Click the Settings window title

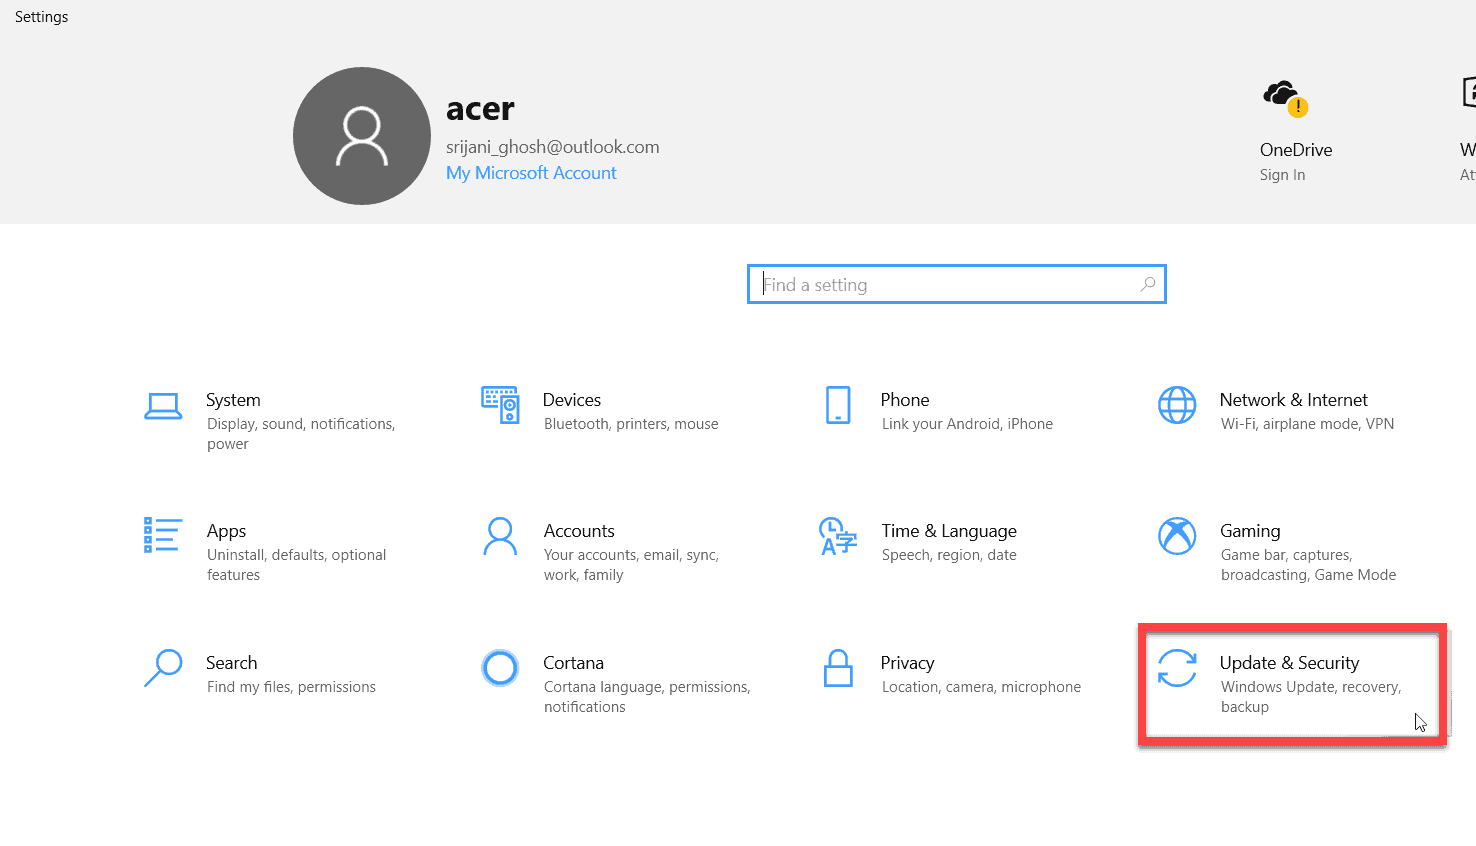tap(42, 17)
